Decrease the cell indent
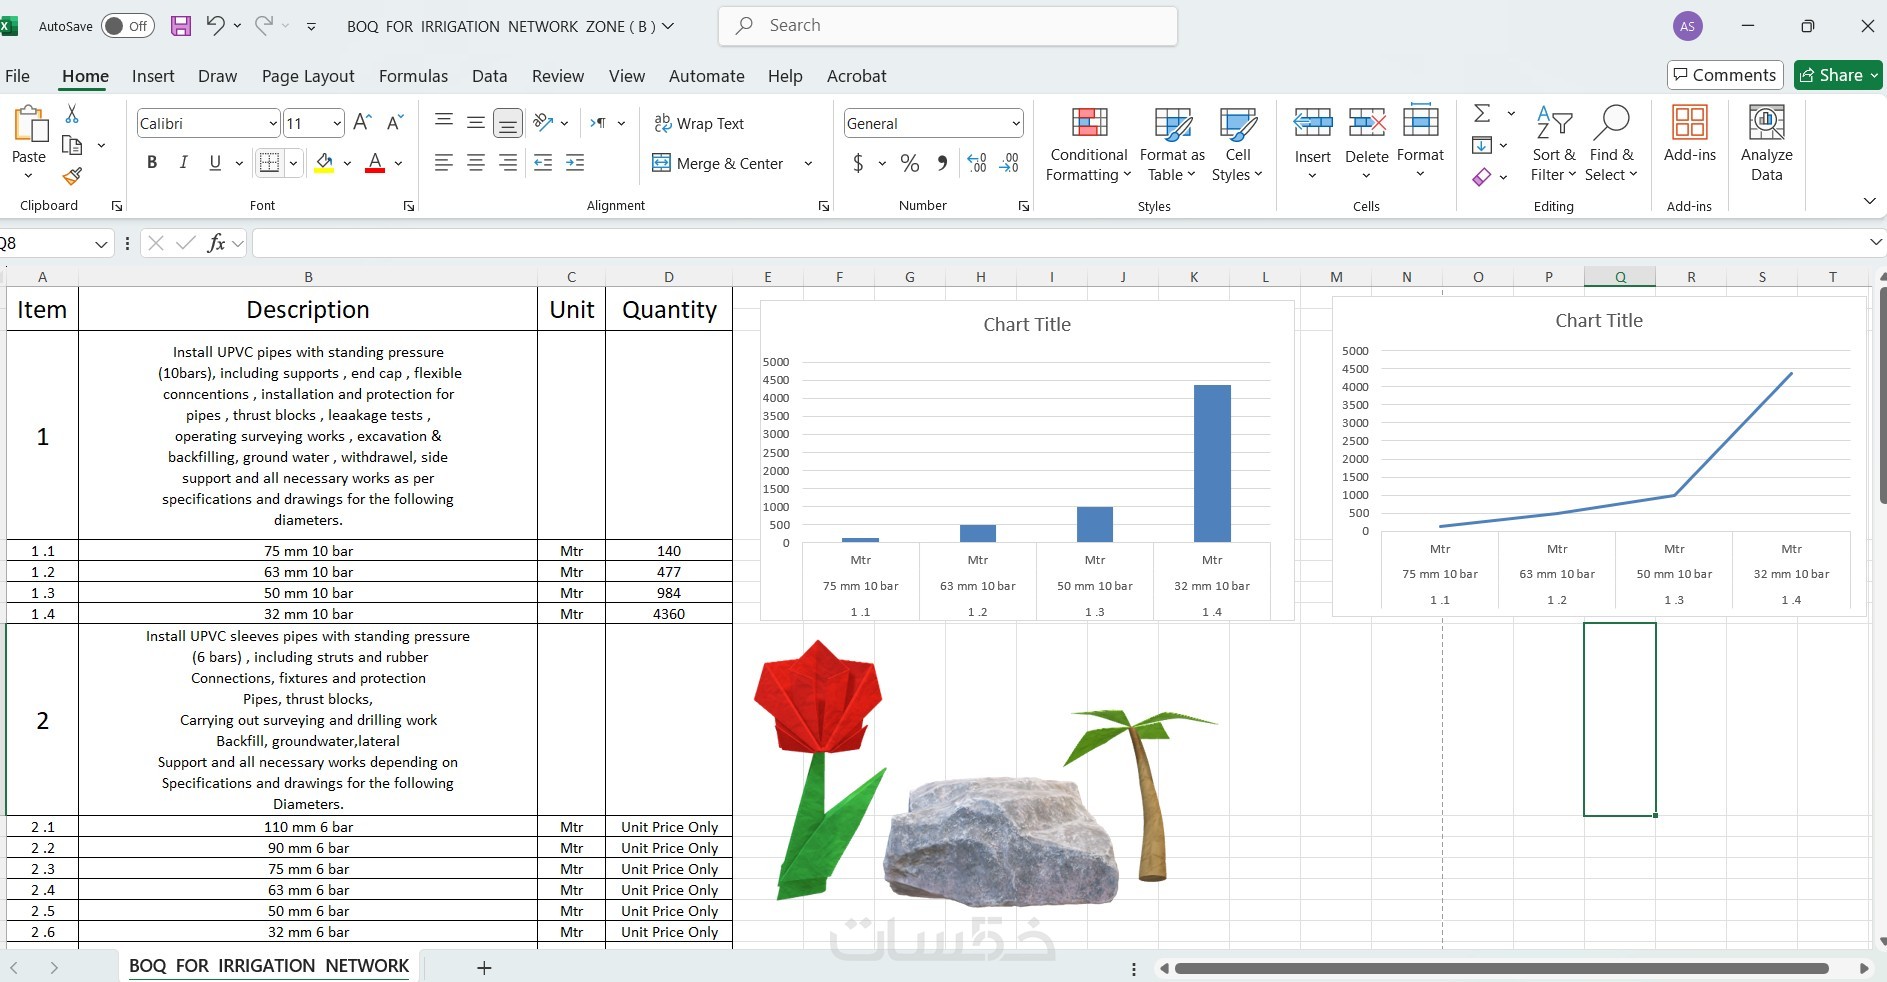 coord(543,163)
